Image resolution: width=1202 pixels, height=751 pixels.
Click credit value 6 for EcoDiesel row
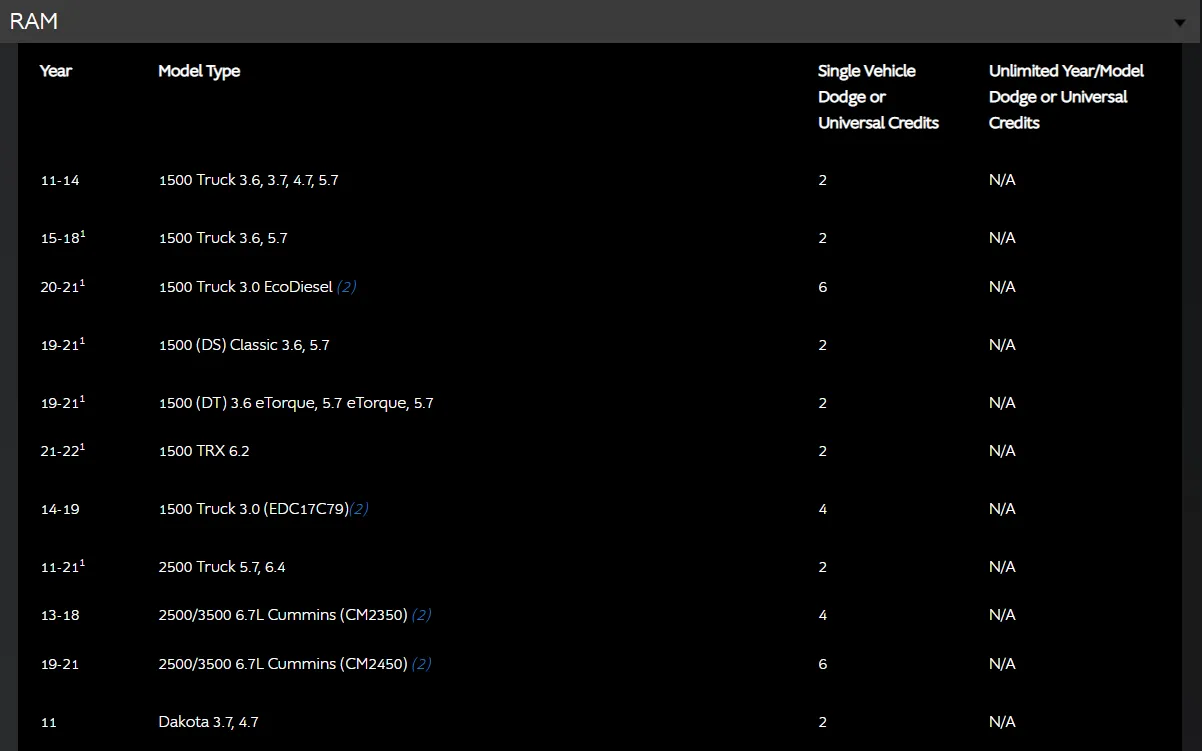pos(822,287)
